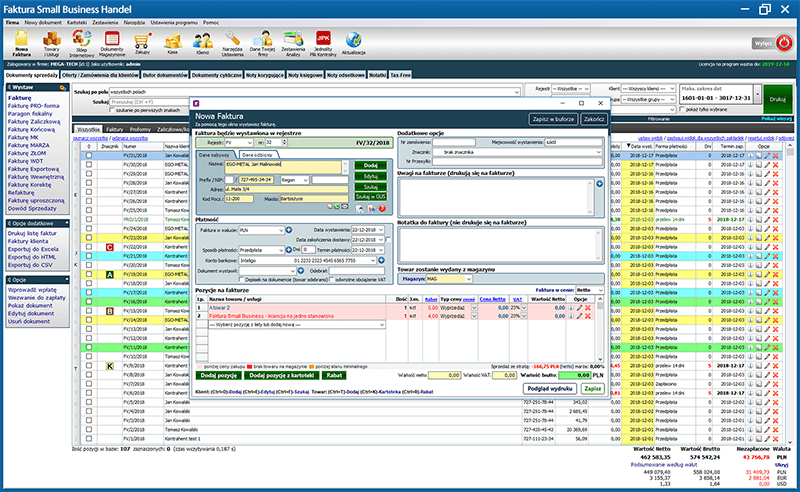The width and height of the screenshot is (800, 492).
Task: Click plus icon next to Dokument wystawił
Action: tap(301, 270)
